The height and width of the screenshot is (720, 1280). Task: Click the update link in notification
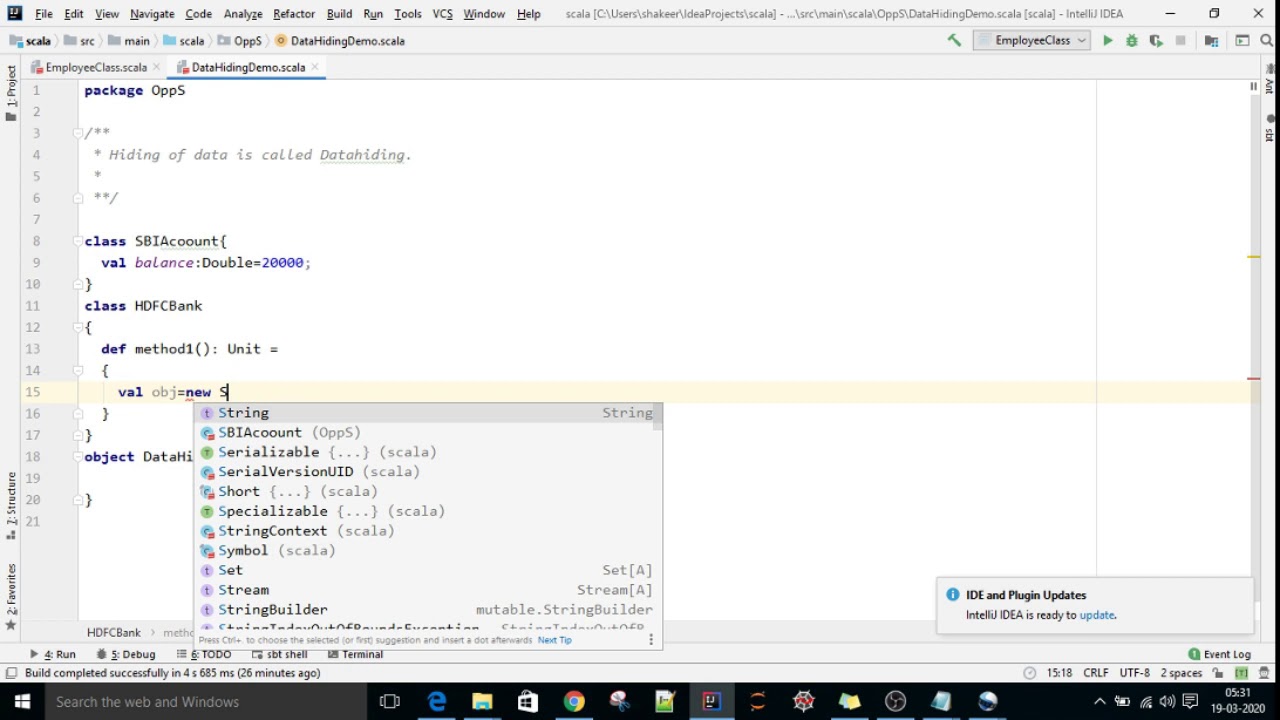[x=1096, y=615]
